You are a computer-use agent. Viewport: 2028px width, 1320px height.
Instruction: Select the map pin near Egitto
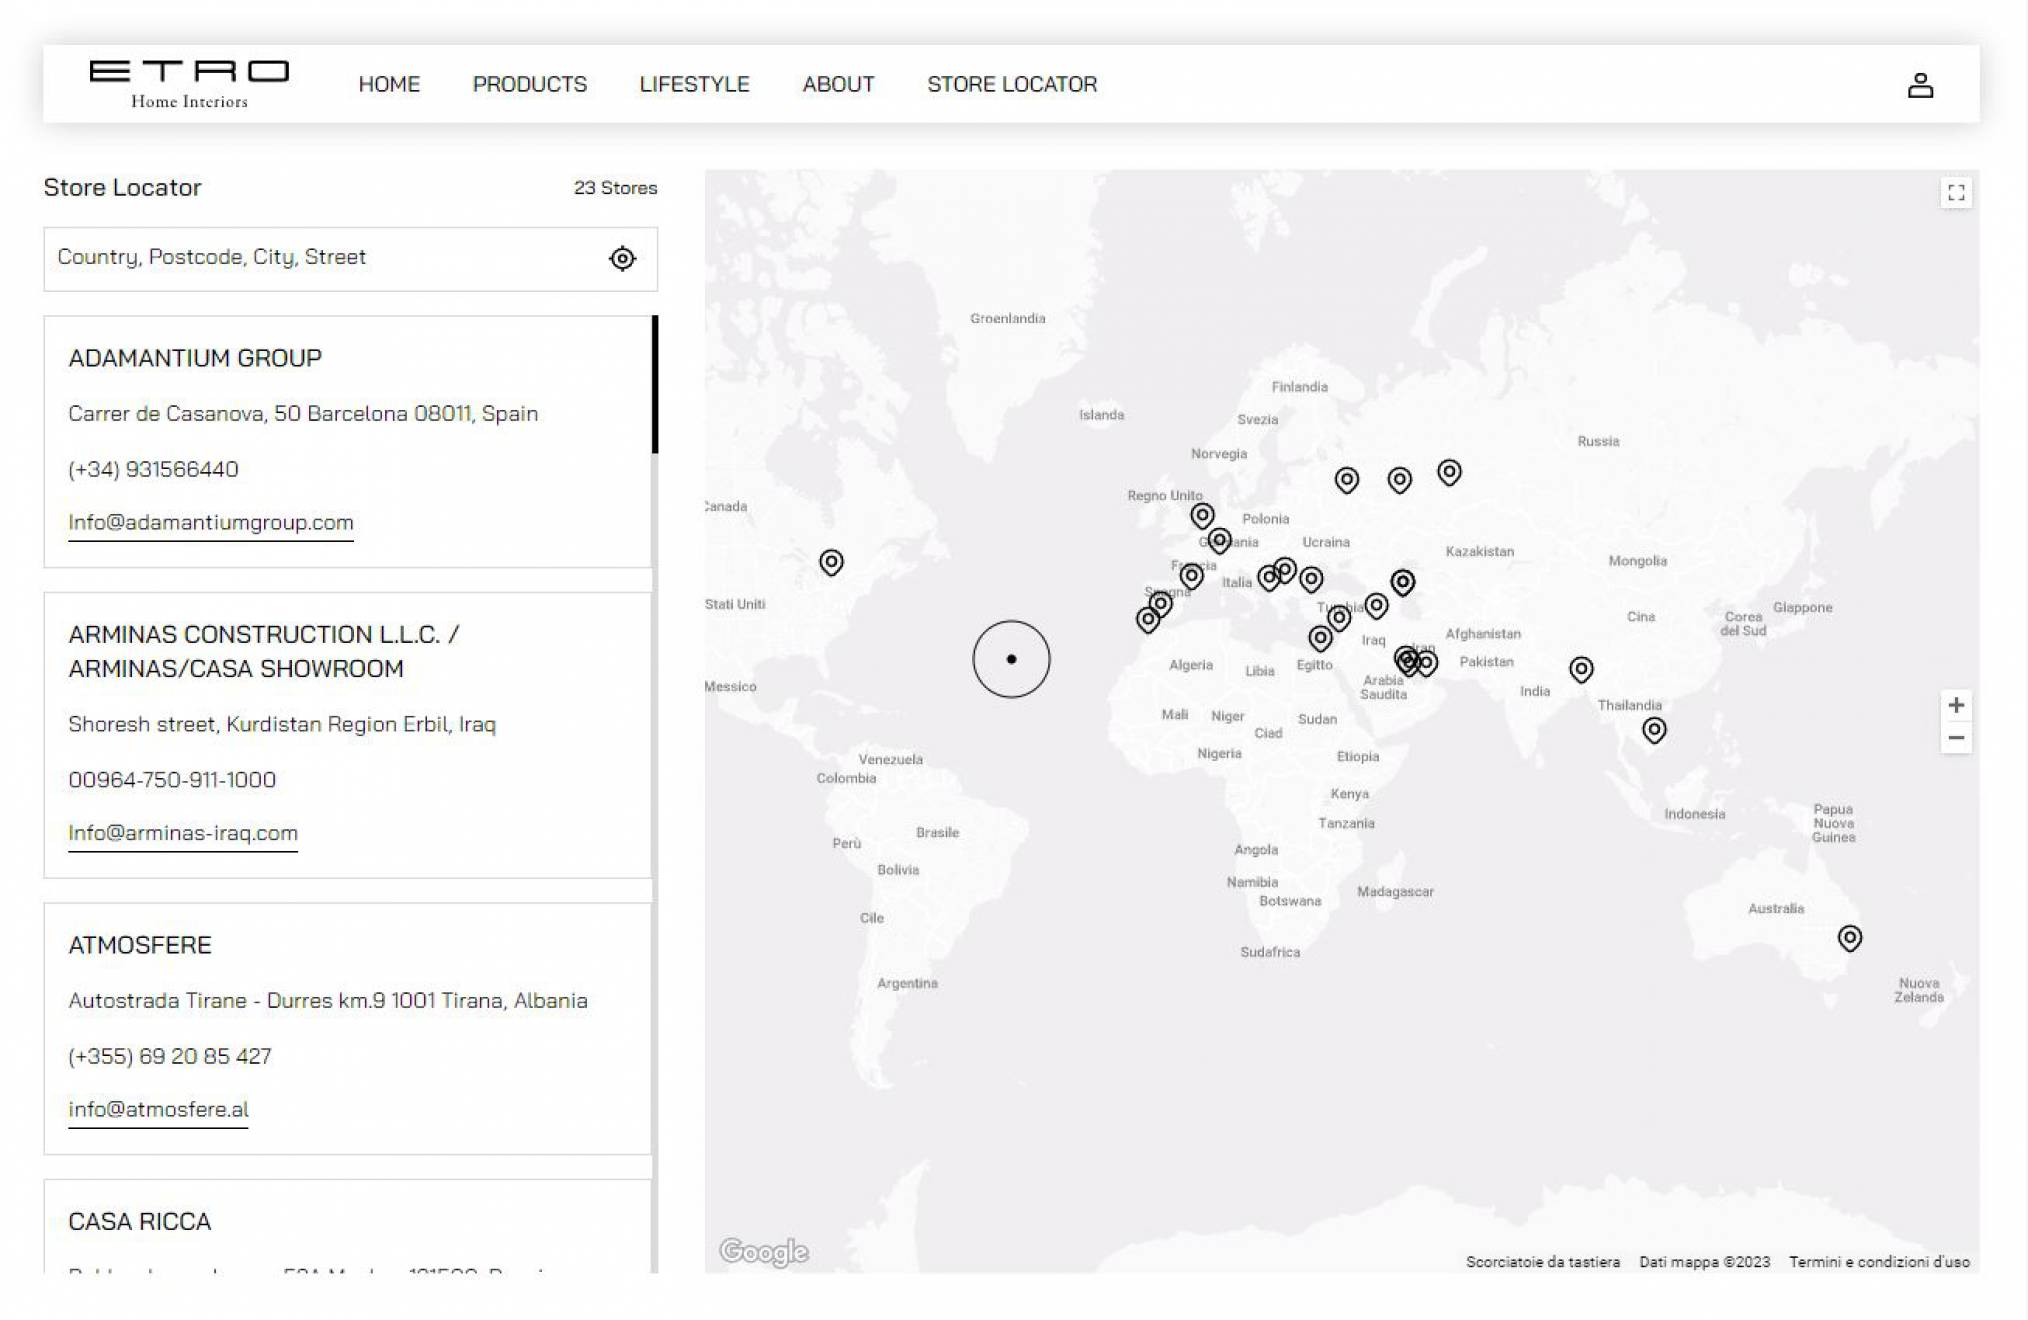1320,637
